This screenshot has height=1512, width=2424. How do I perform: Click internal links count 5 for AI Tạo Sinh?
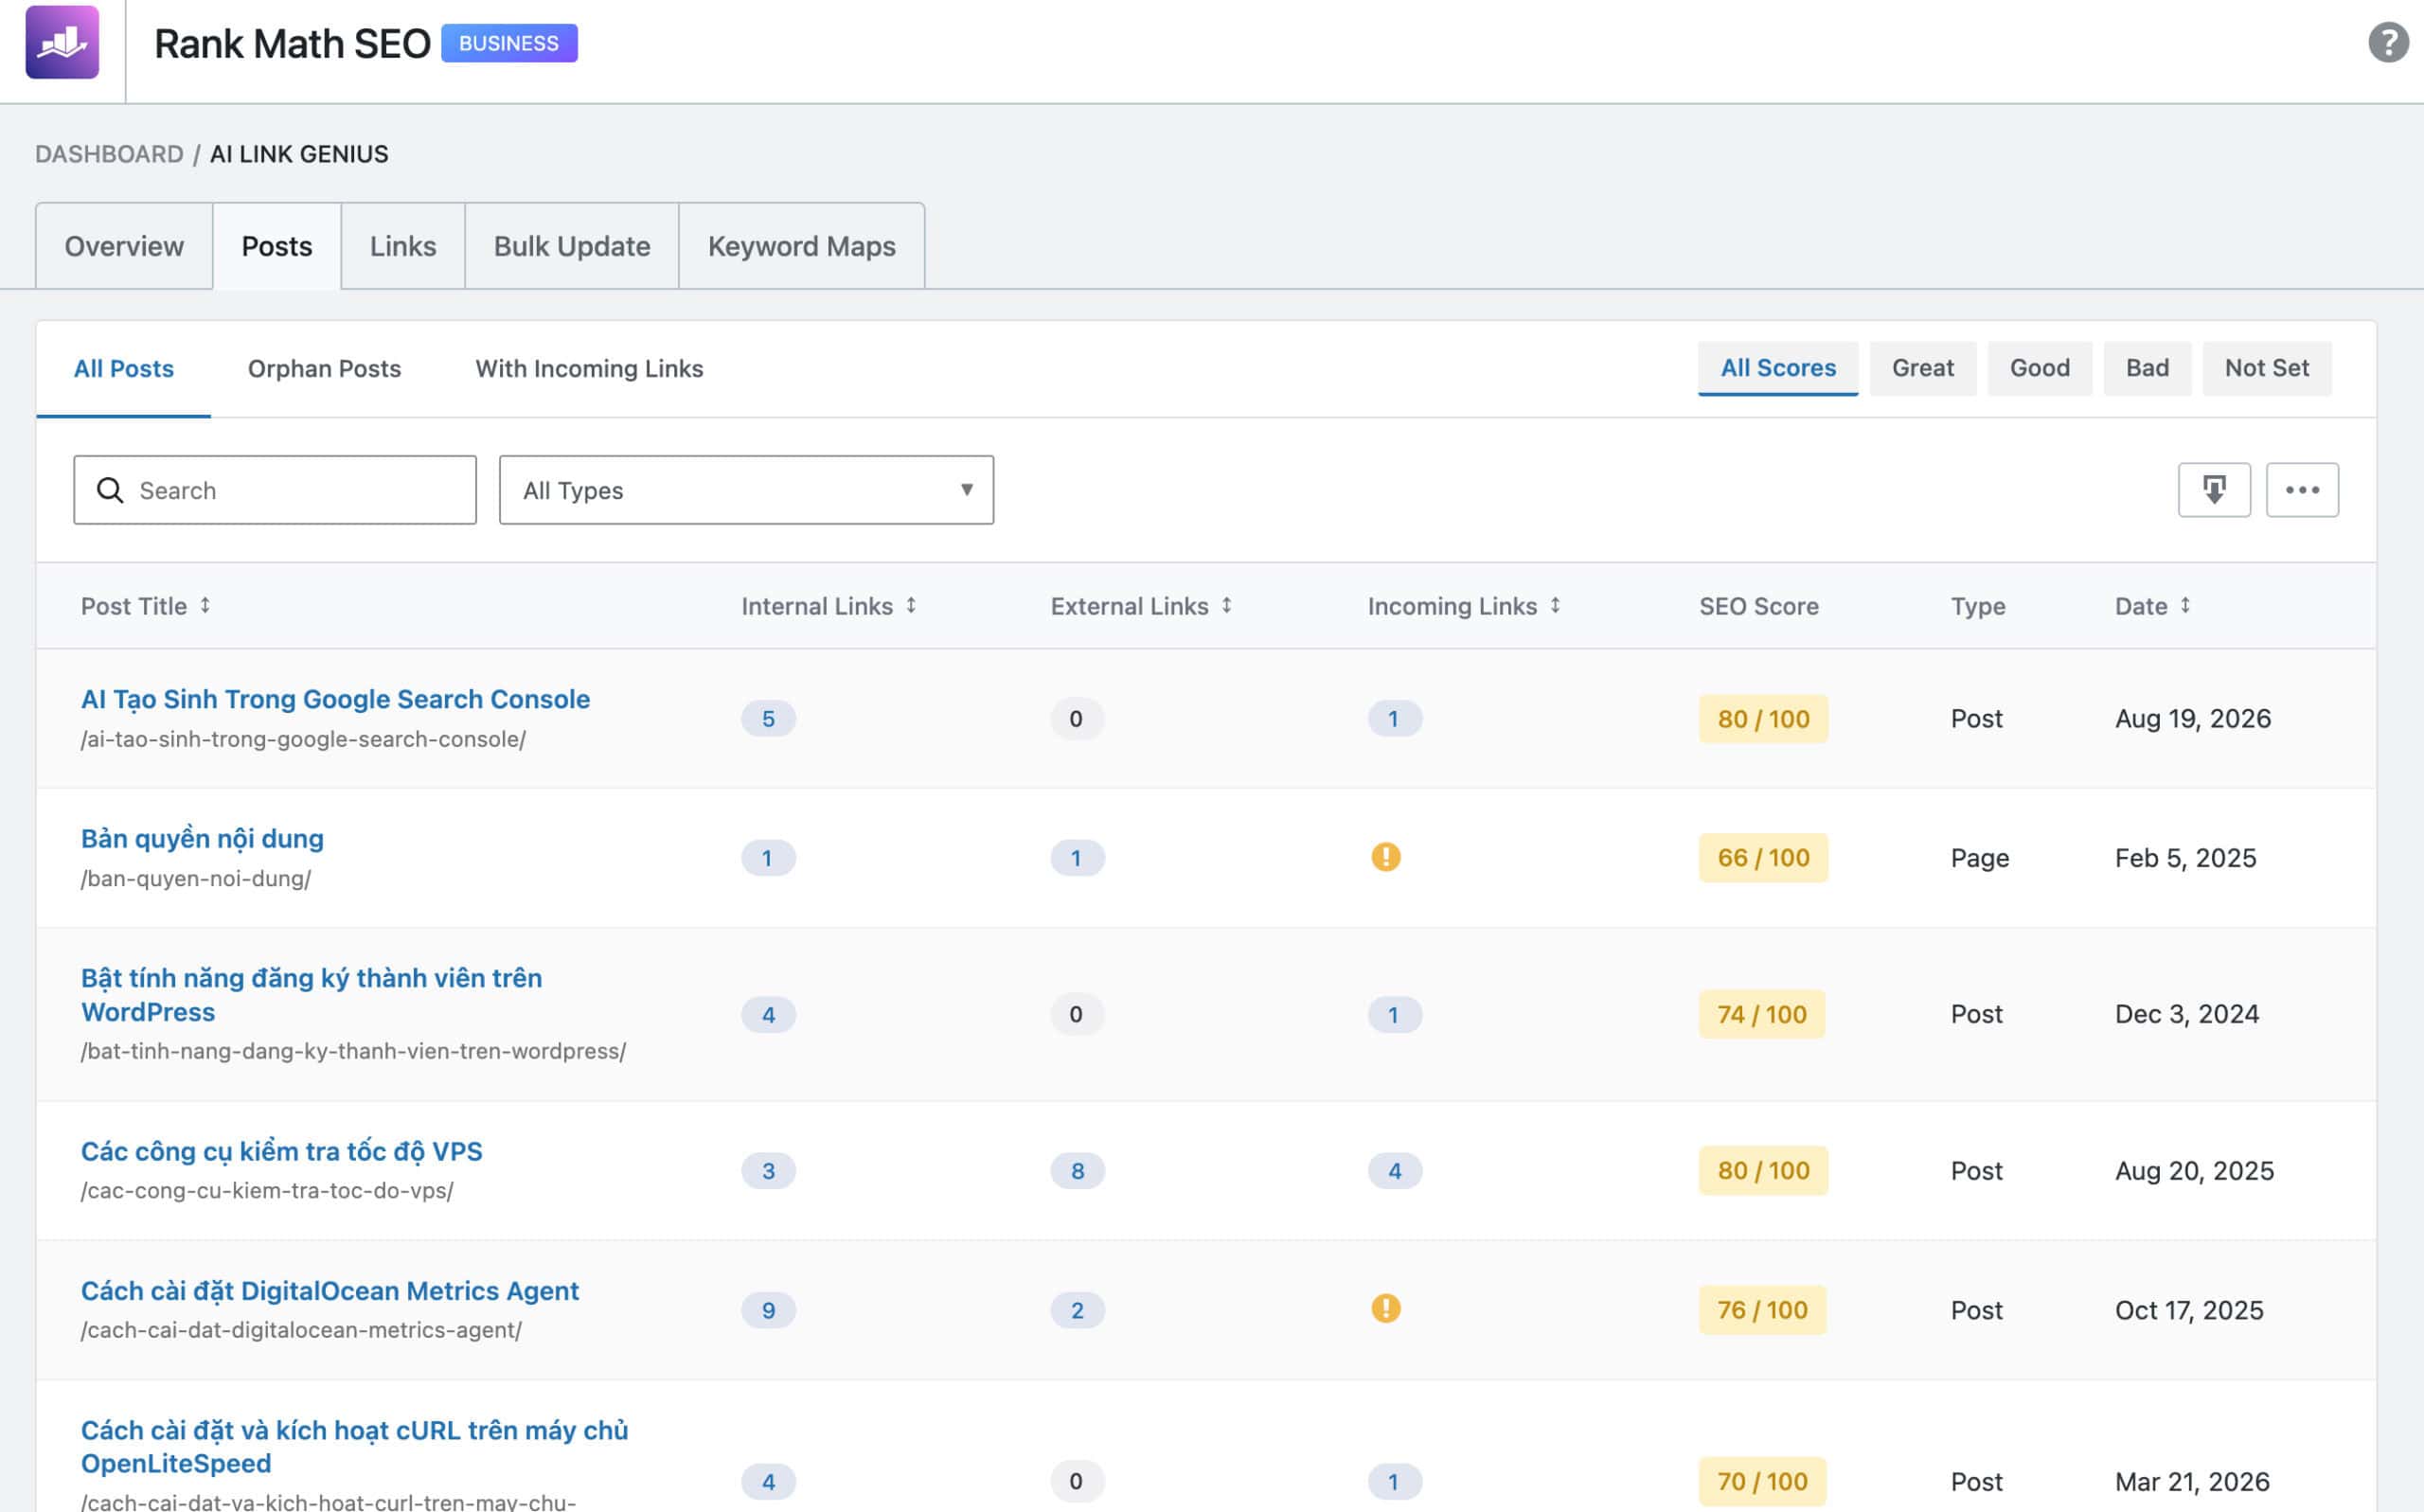tap(768, 719)
